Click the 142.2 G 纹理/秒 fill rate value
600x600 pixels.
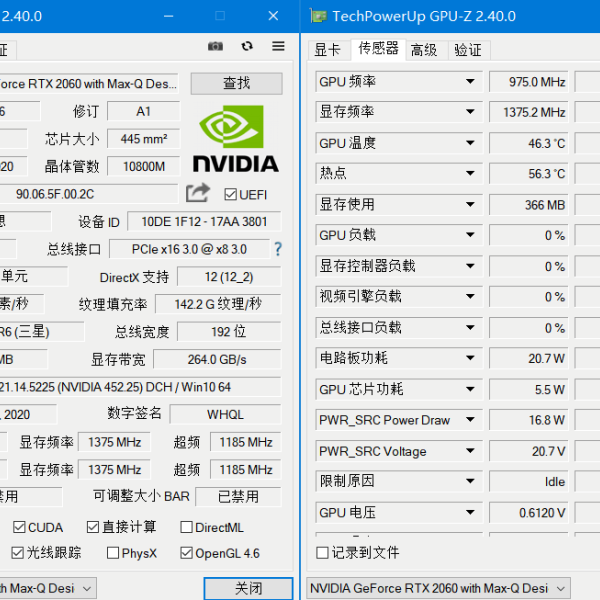coord(218,304)
